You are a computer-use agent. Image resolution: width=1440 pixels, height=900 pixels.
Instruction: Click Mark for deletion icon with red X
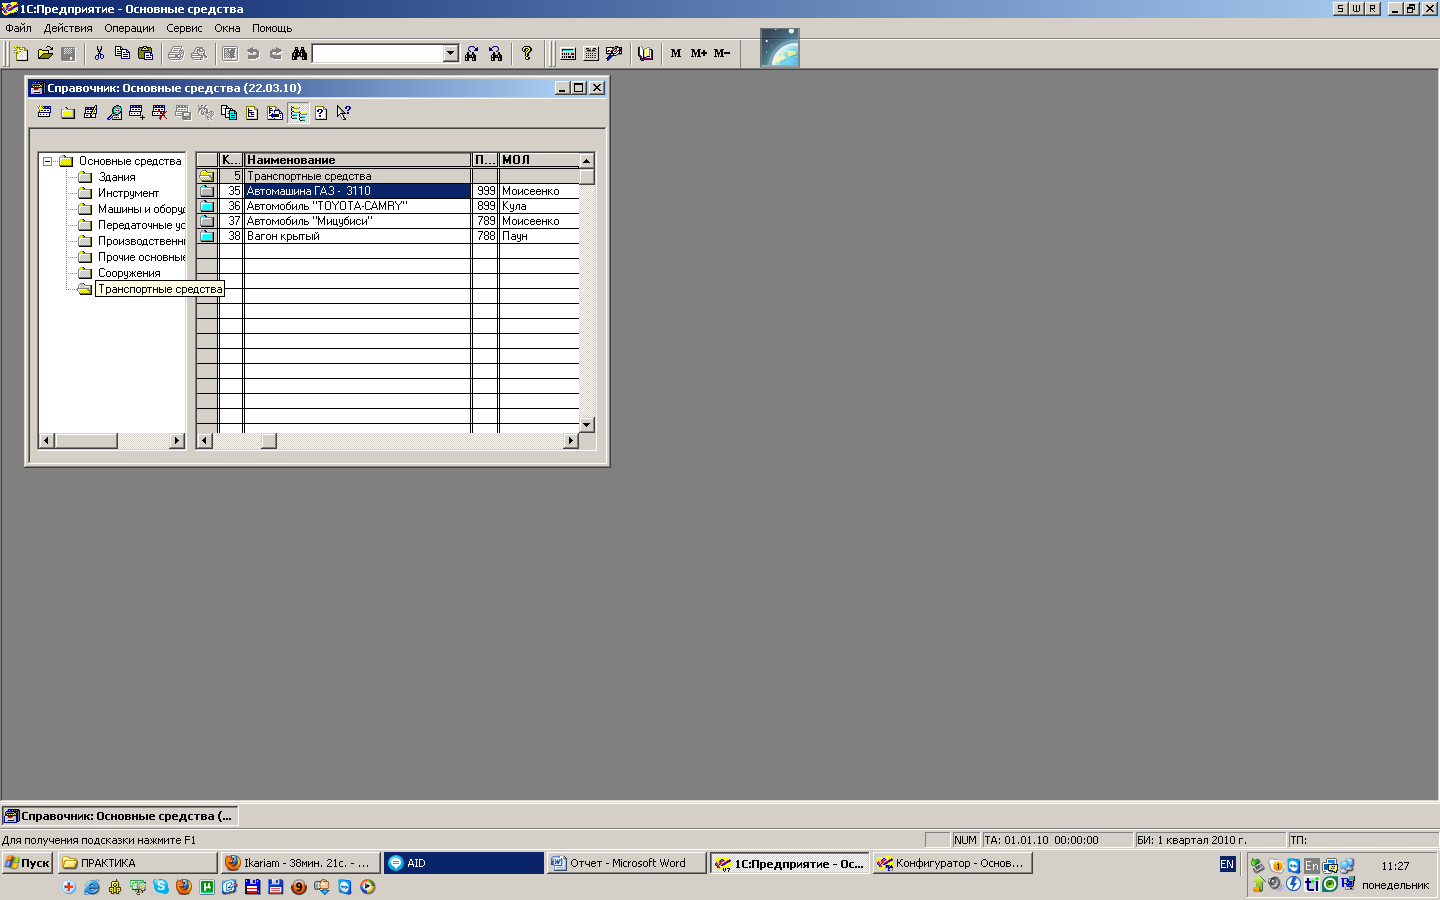click(160, 113)
